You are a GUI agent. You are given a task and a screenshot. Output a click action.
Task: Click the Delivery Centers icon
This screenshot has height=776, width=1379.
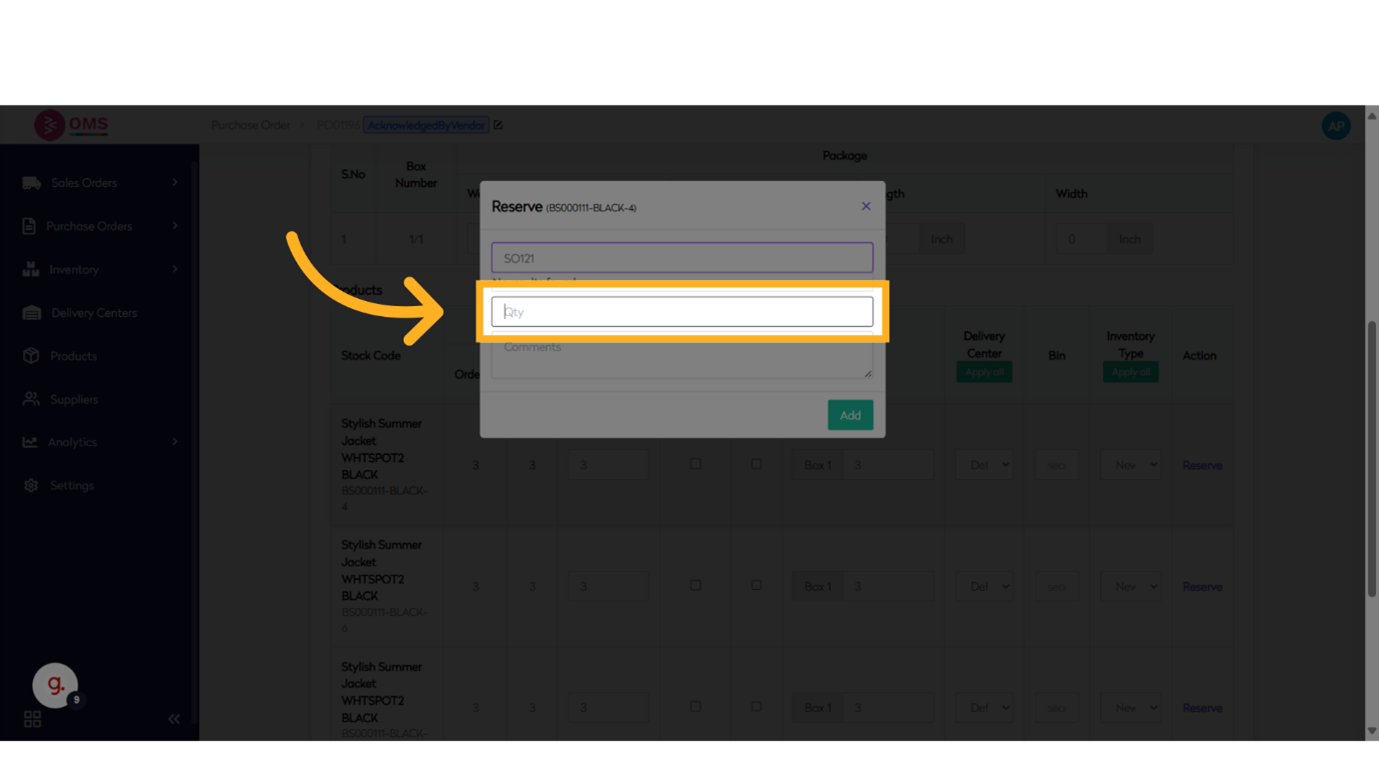pyautogui.click(x=31, y=313)
